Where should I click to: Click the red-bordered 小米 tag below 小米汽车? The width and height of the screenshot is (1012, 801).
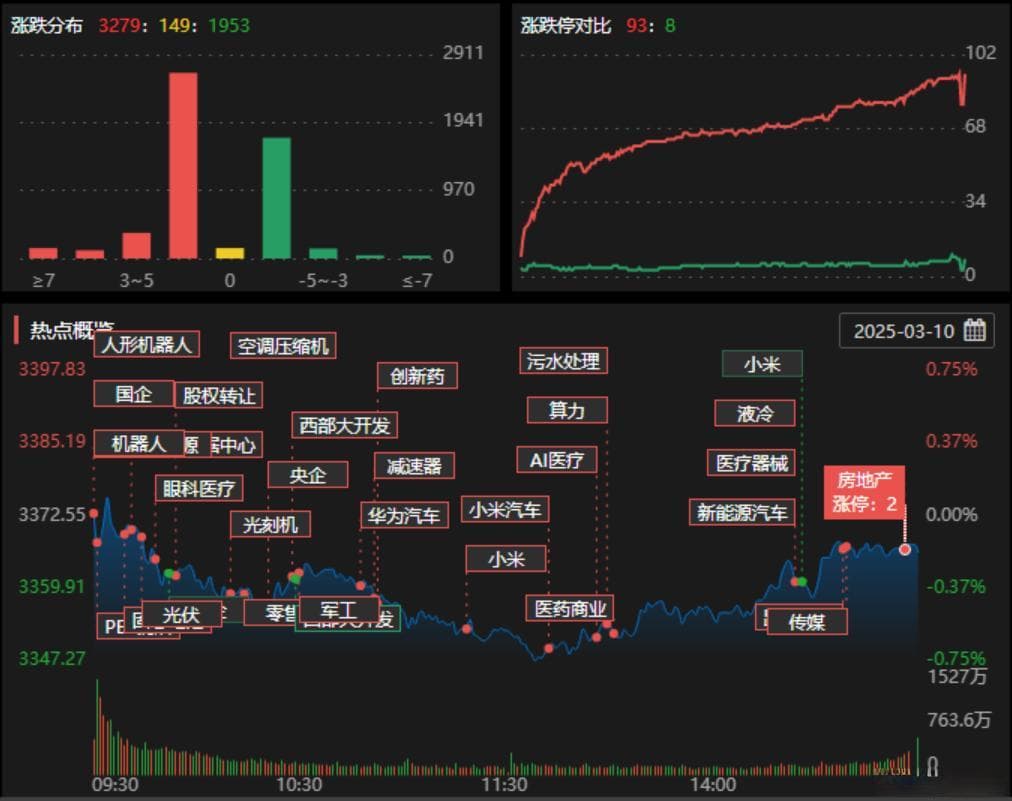click(506, 559)
